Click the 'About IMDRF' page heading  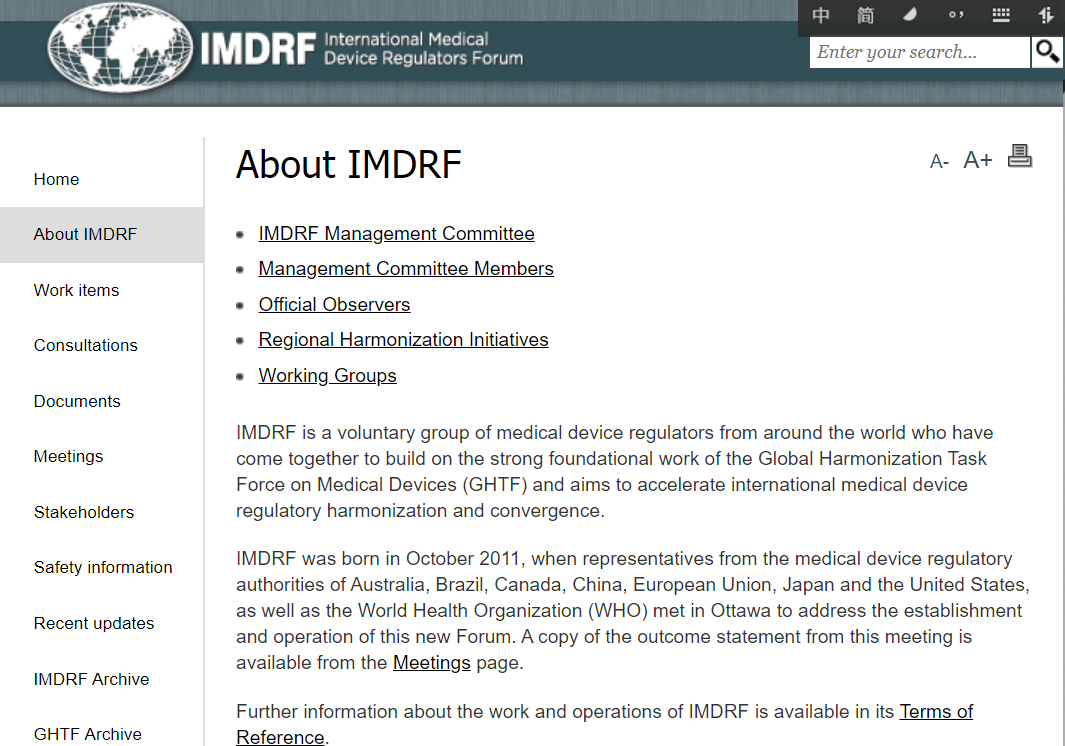(348, 164)
